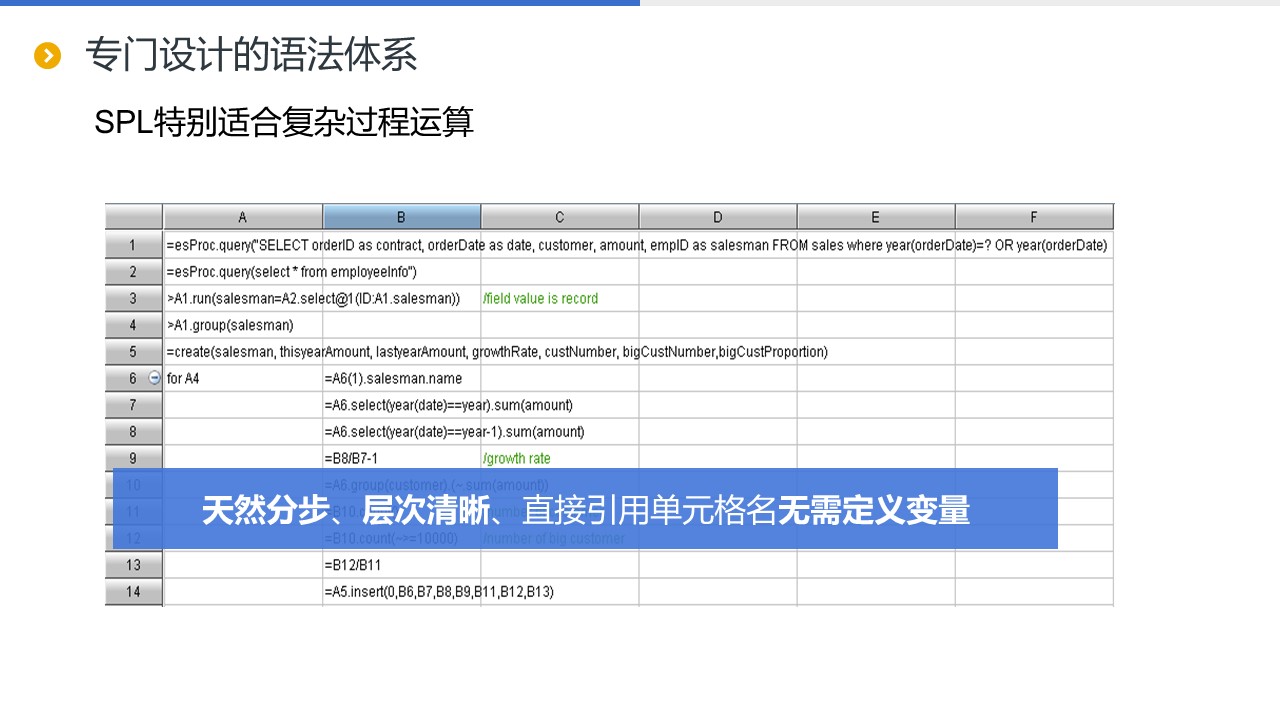This screenshot has width=1280, height=720.
Task: Select column E header
Action: click(876, 217)
